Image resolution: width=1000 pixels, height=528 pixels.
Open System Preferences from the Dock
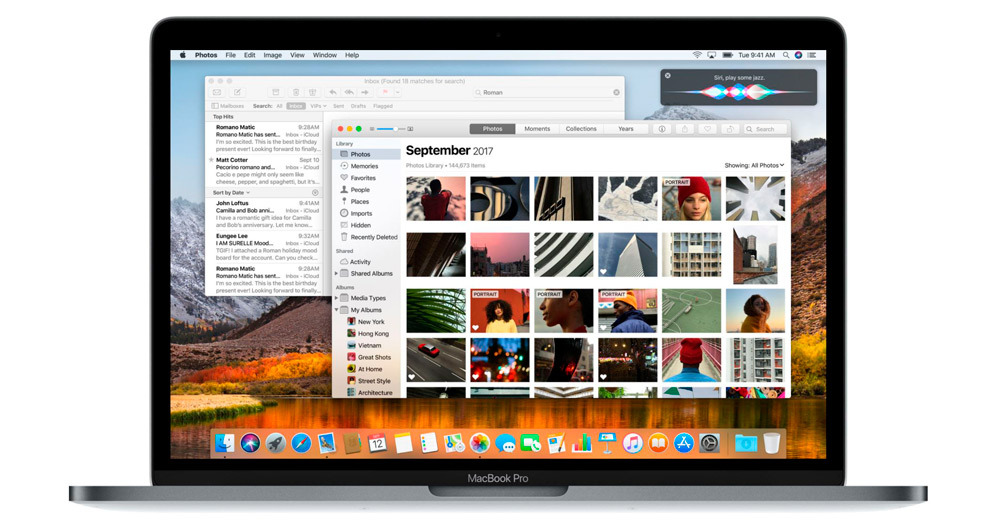(709, 443)
